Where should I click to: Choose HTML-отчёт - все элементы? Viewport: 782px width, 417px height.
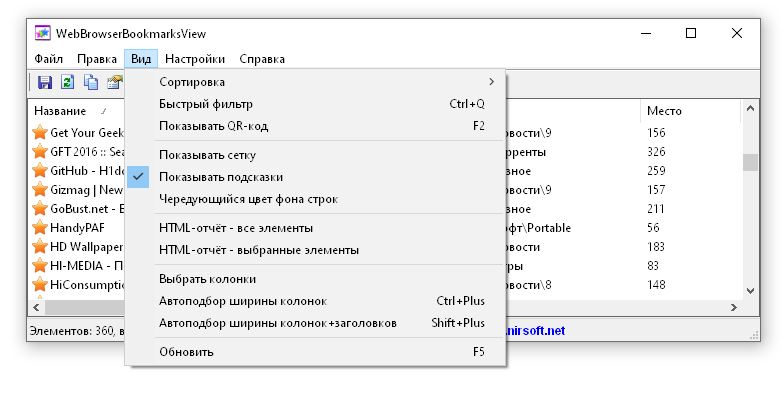[315, 228]
